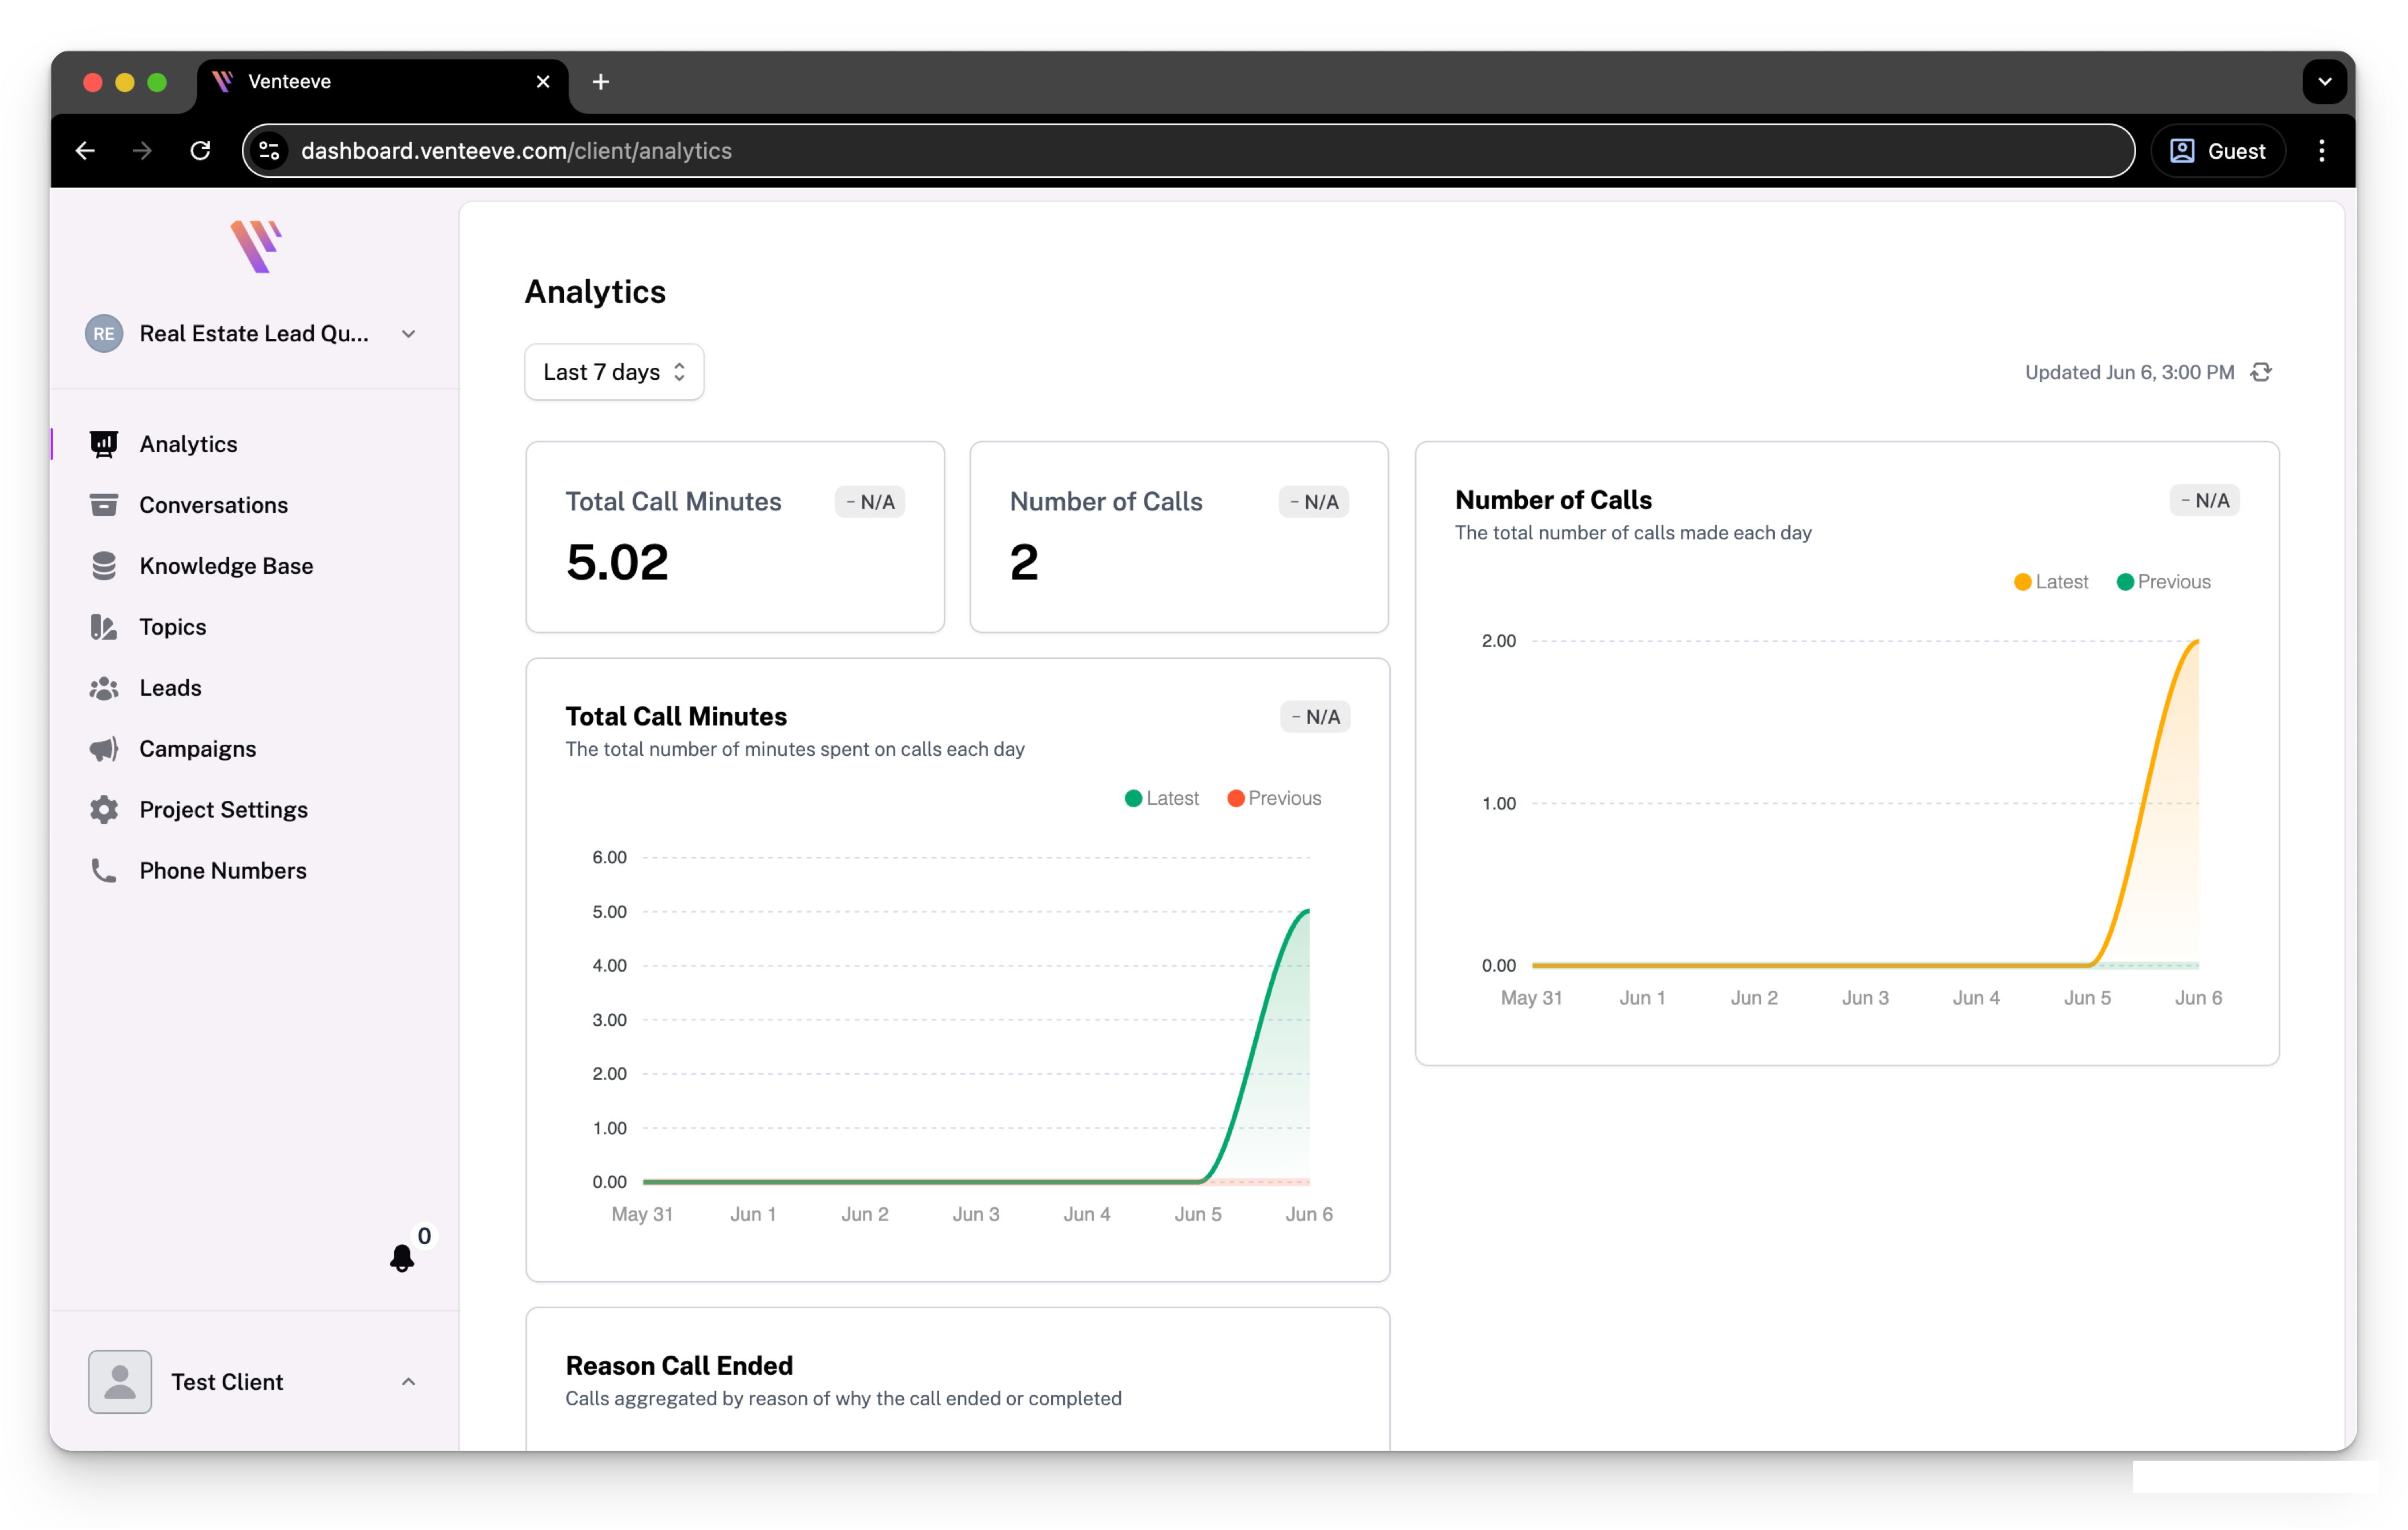Refresh analytics data next to updated time
Viewport: 2408px width, 1530px height.
click(x=2261, y=373)
